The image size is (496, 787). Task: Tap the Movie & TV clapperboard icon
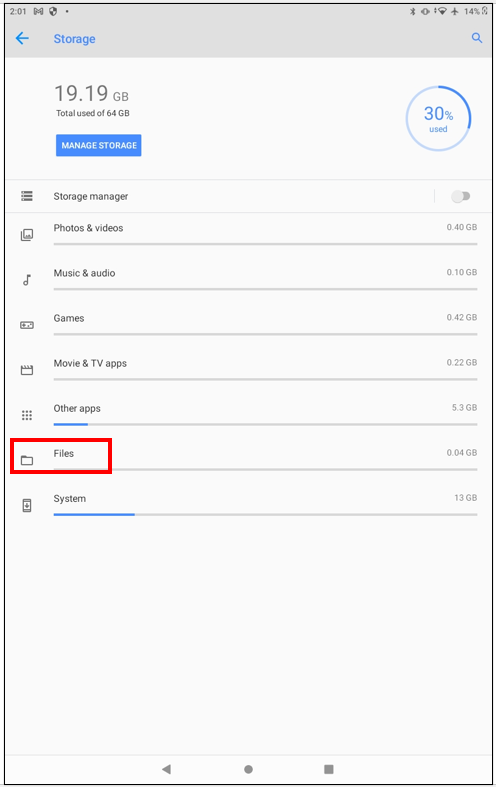click(27, 370)
